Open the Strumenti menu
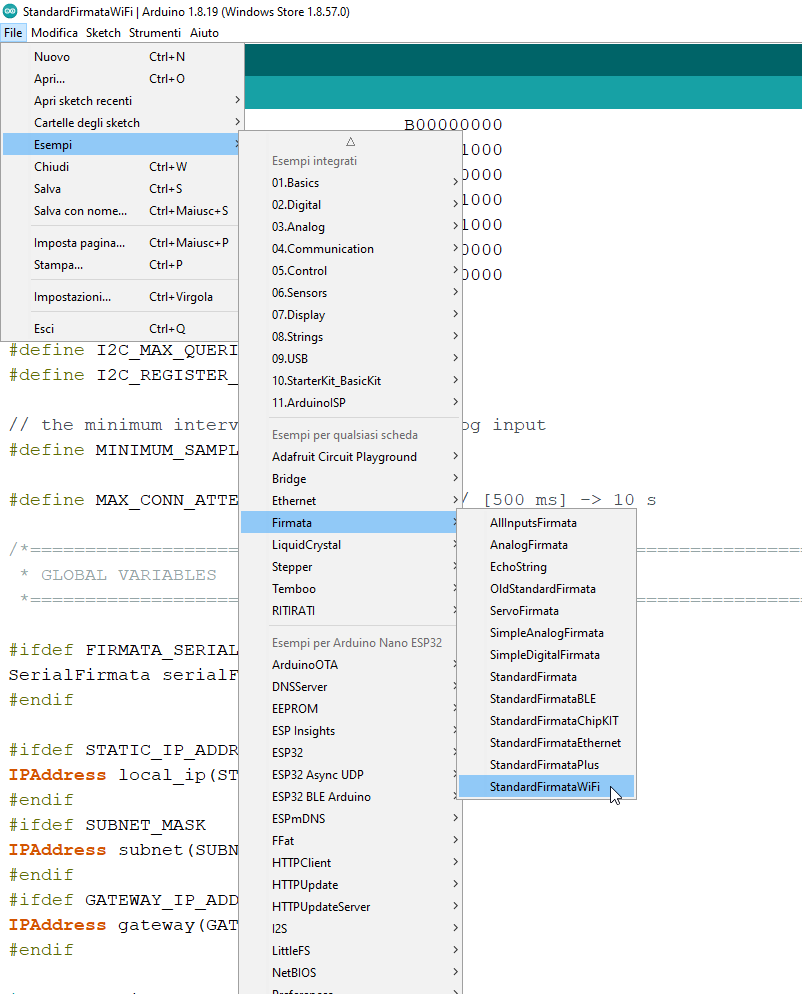The height and width of the screenshot is (994, 802). point(155,33)
